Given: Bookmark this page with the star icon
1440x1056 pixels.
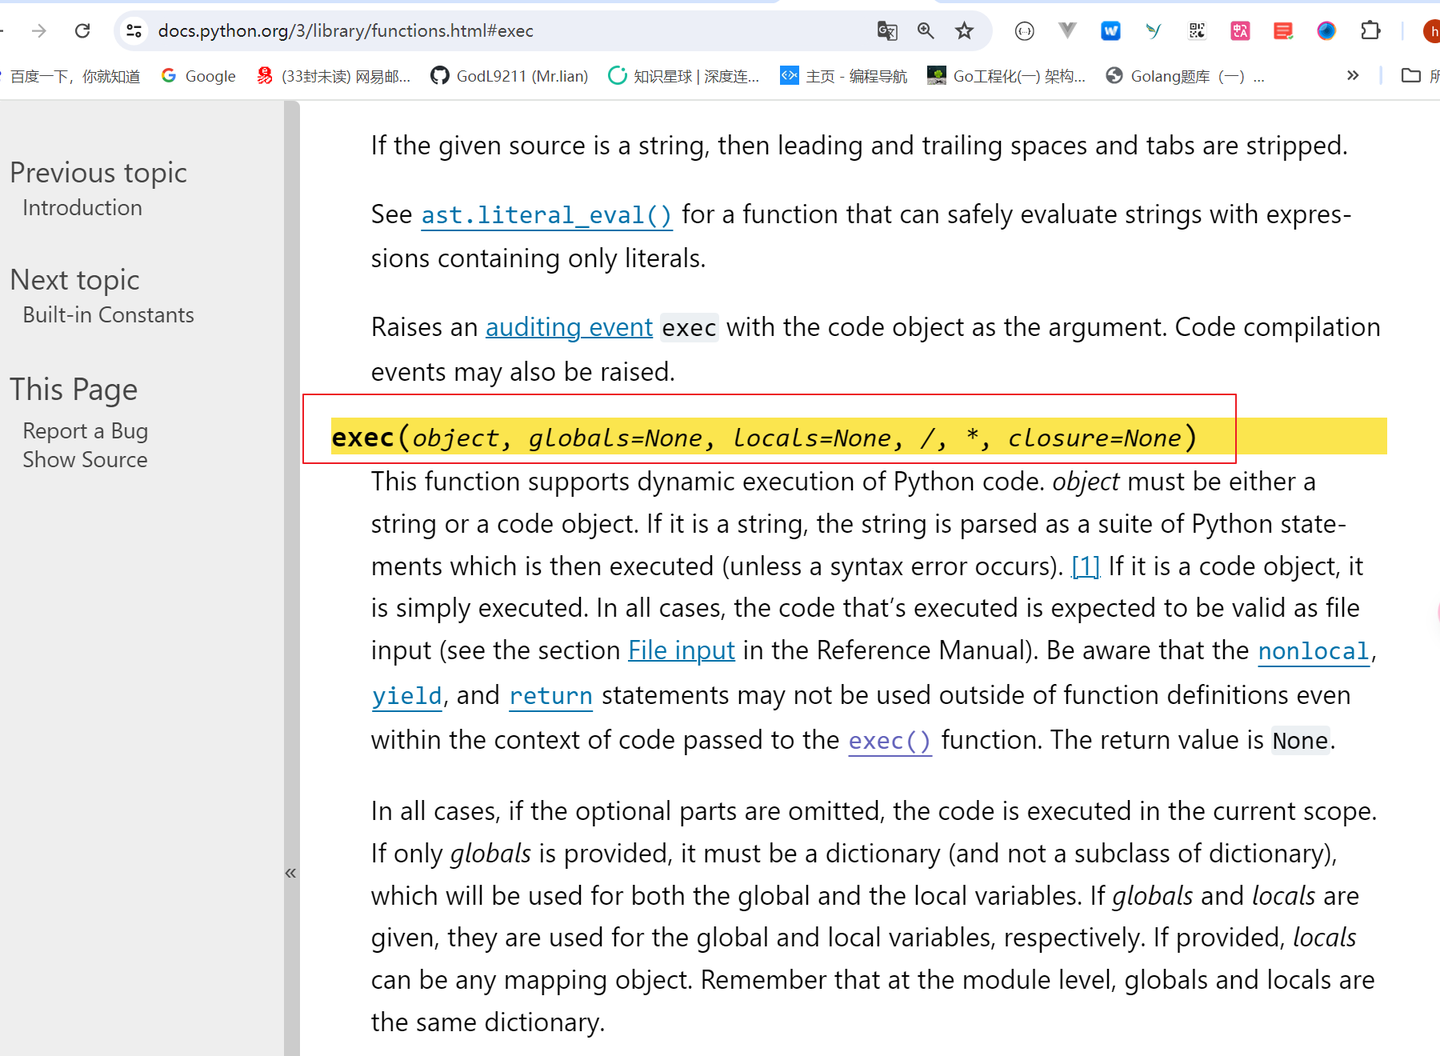Looking at the screenshot, I should pyautogui.click(x=964, y=31).
